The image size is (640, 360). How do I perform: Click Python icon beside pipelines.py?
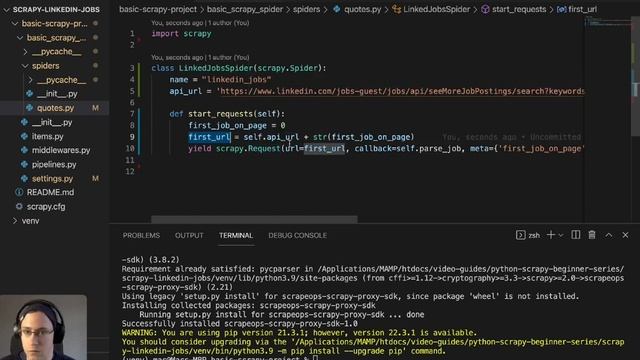[24, 164]
